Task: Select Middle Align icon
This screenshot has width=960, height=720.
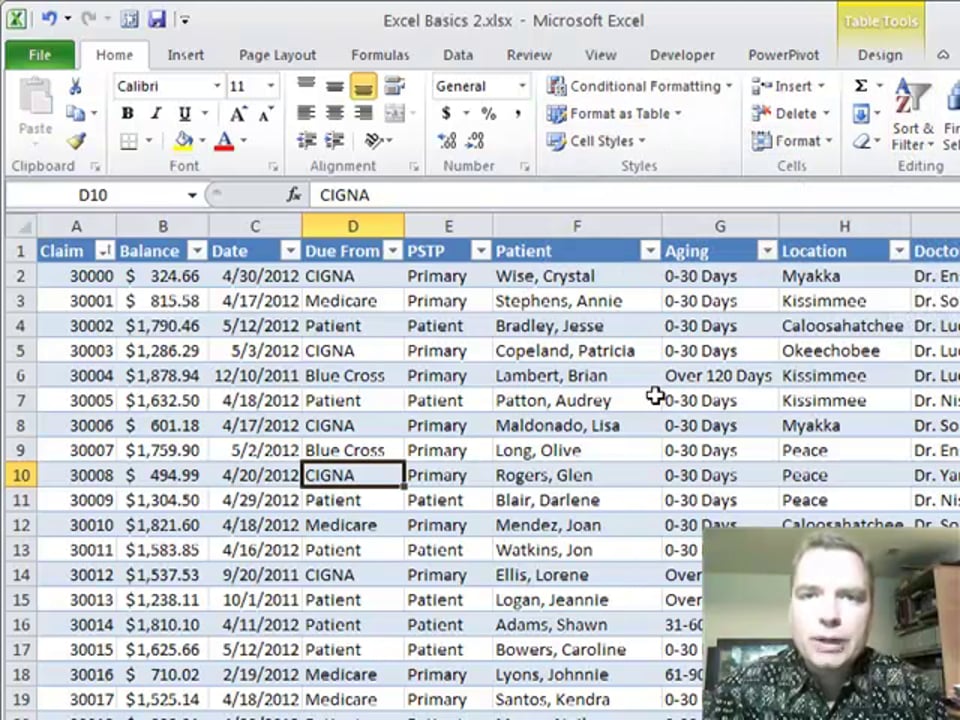Action: (335, 86)
